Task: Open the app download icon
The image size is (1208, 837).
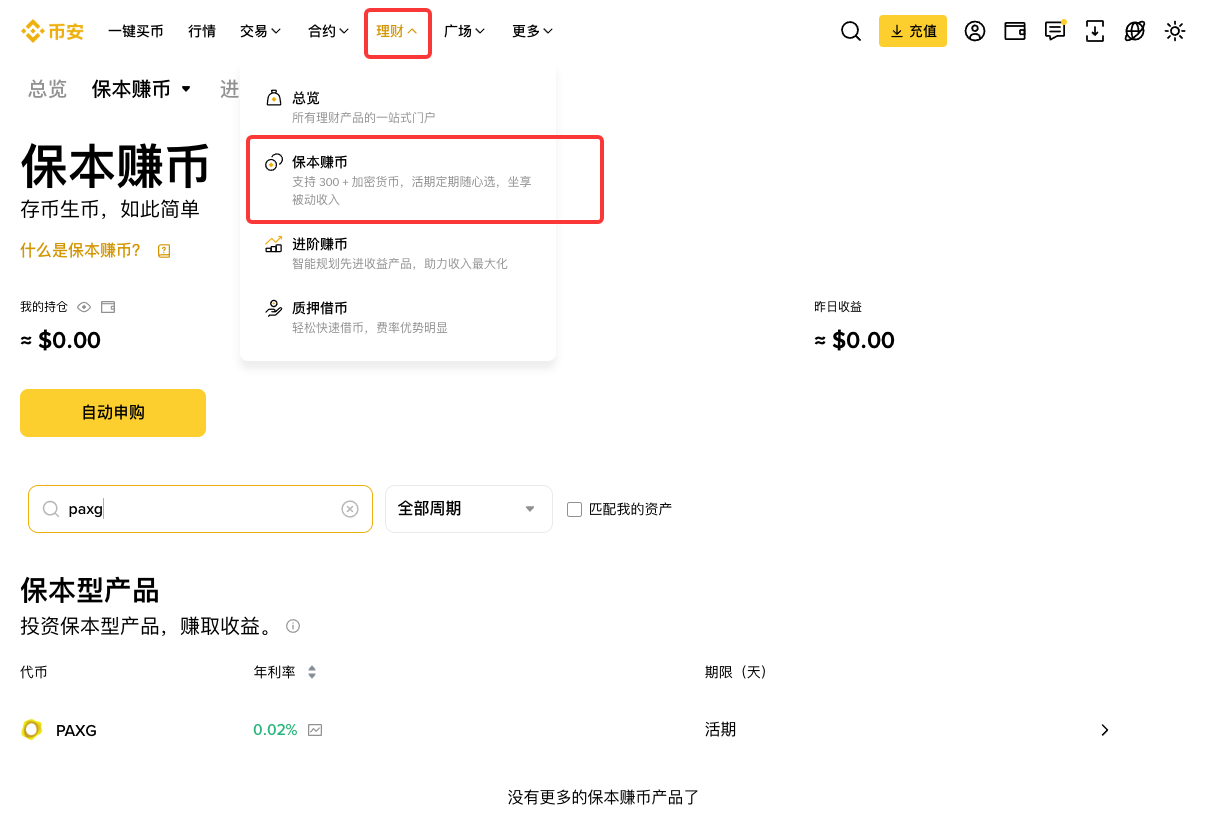Action: [1094, 31]
